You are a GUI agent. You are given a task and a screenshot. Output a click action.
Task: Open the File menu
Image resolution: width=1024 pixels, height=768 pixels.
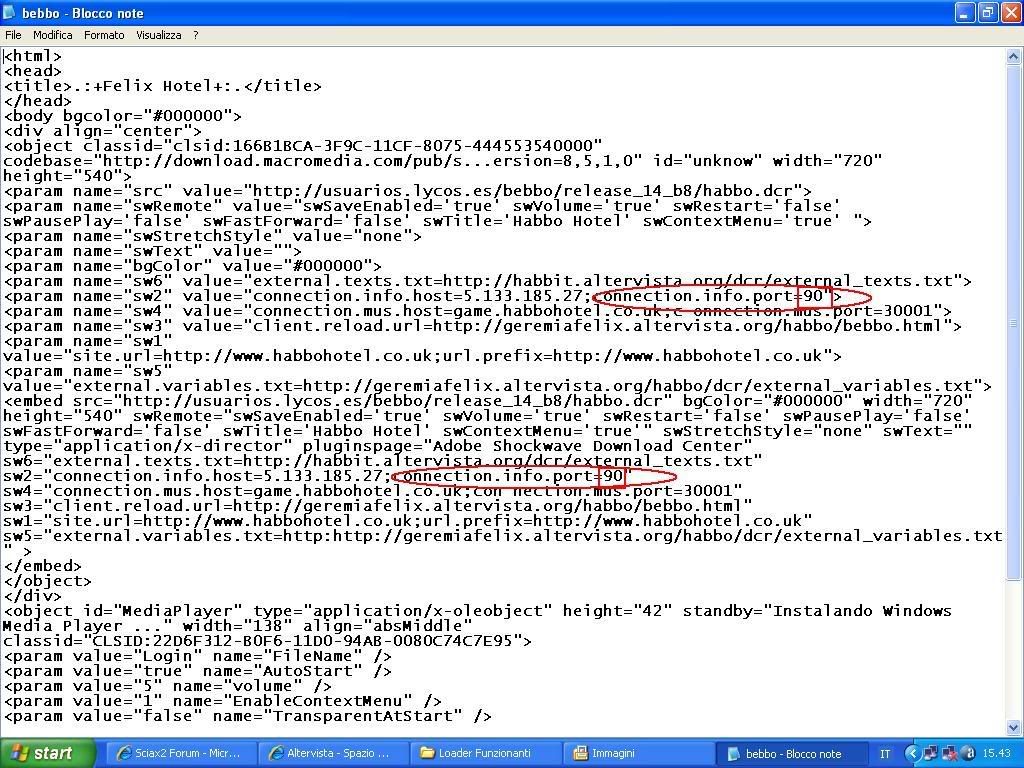coord(13,35)
